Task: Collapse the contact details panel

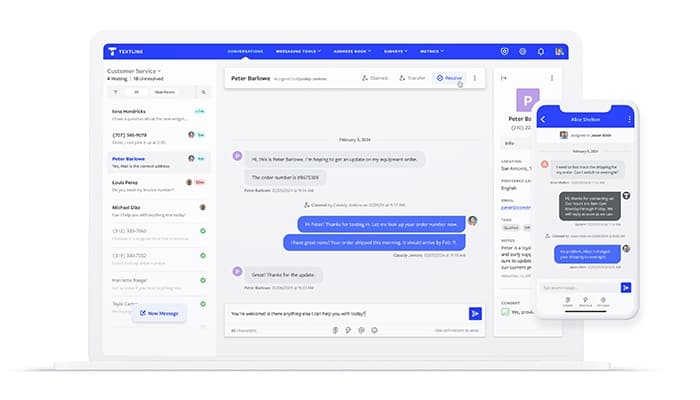Action: 504,78
